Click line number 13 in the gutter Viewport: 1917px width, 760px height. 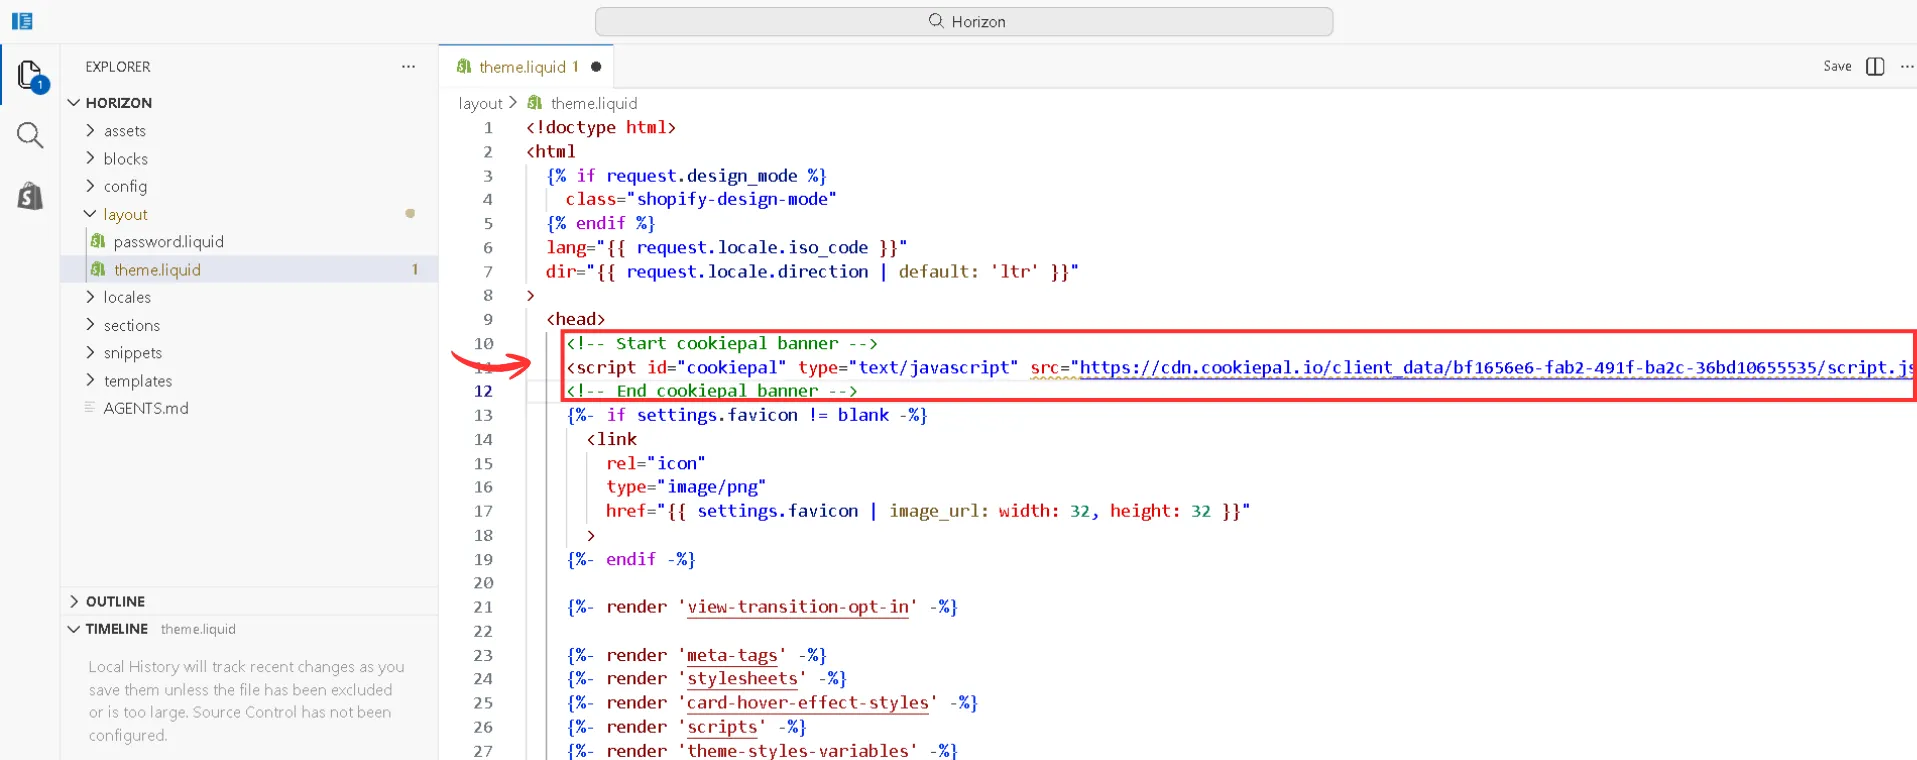pos(483,415)
